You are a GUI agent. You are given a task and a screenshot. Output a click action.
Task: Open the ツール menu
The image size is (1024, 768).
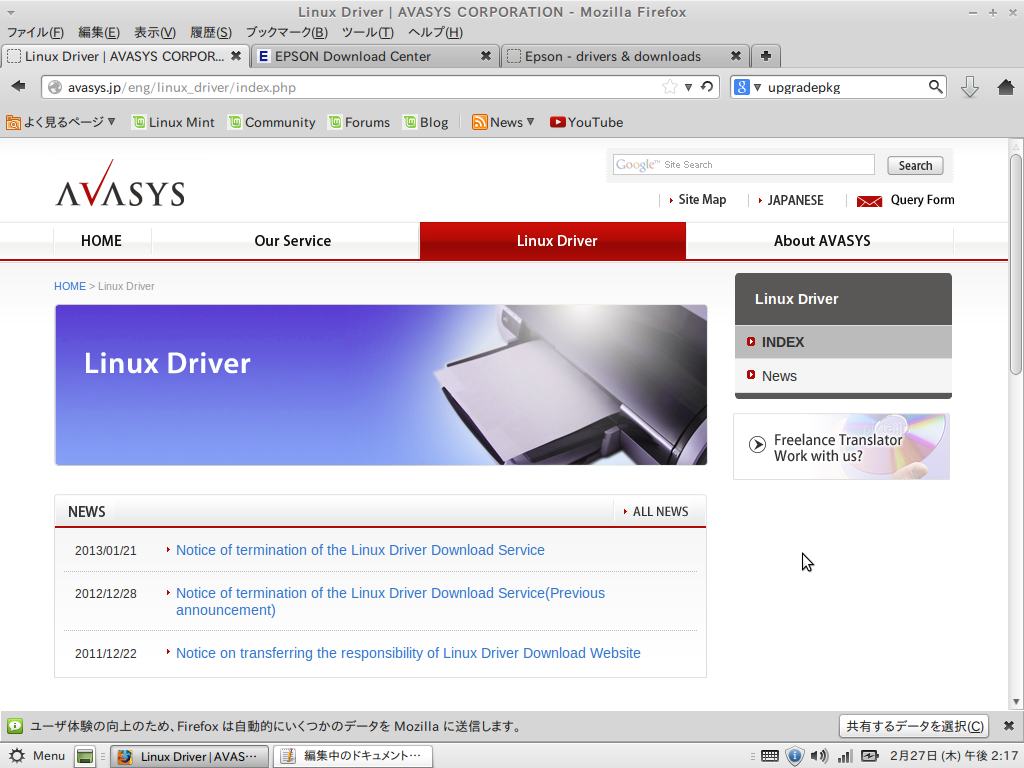pos(368,33)
